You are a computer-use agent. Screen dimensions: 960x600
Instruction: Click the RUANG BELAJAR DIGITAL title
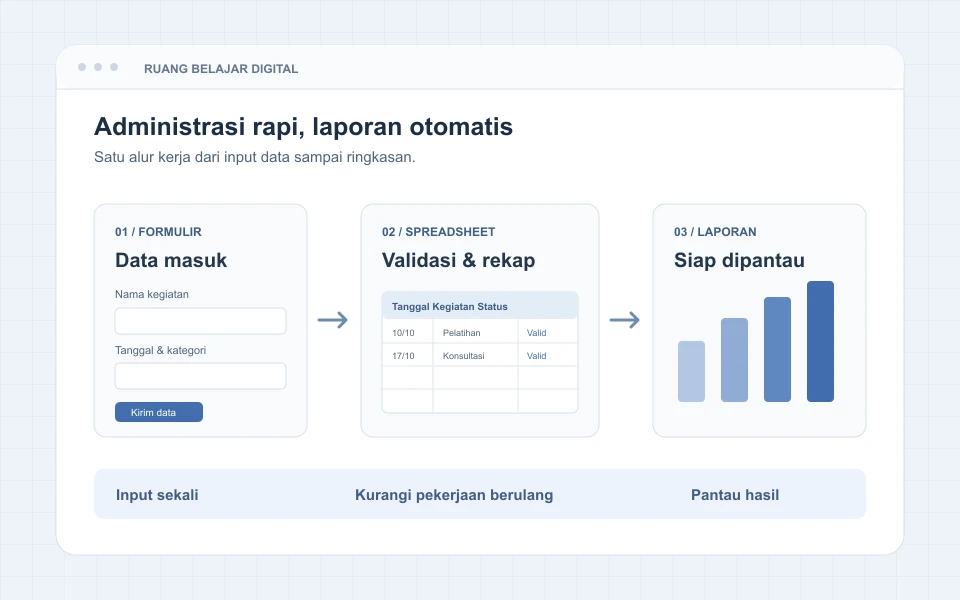coord(221,69)
